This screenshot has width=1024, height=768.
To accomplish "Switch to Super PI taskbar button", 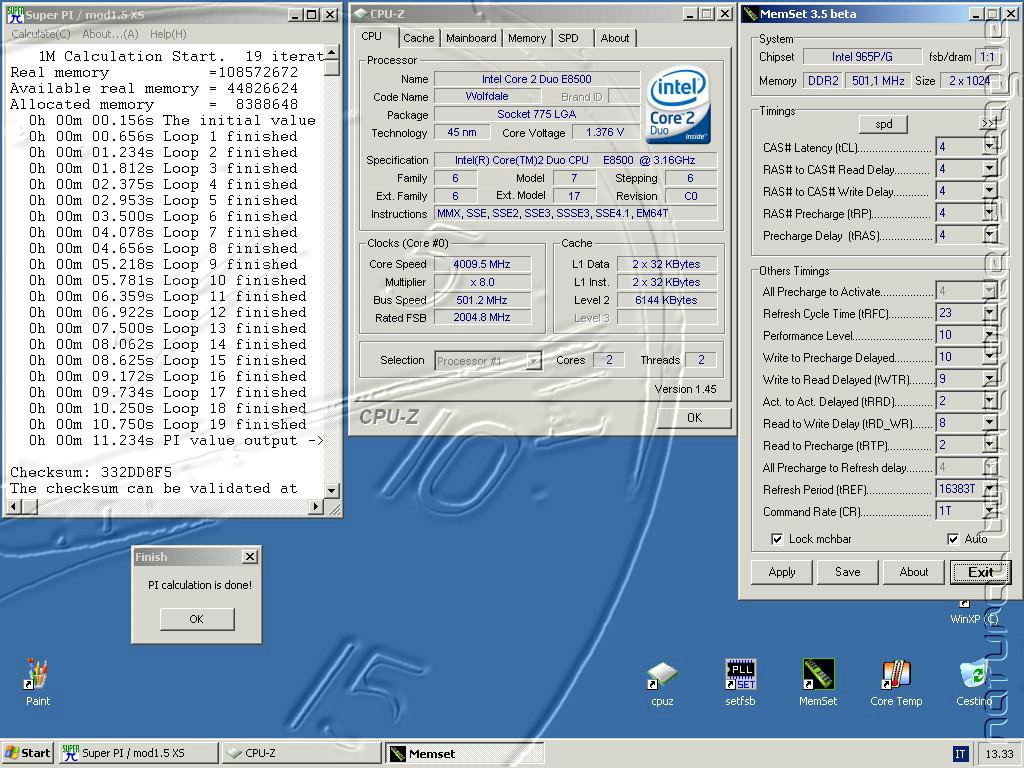I will (x=138, y=753).
